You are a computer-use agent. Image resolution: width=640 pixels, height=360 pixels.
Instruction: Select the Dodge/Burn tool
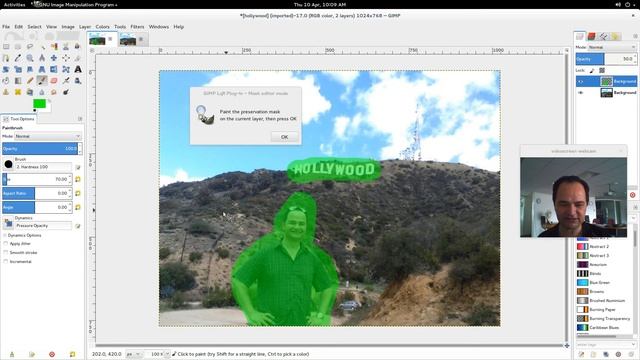[66, 92]
